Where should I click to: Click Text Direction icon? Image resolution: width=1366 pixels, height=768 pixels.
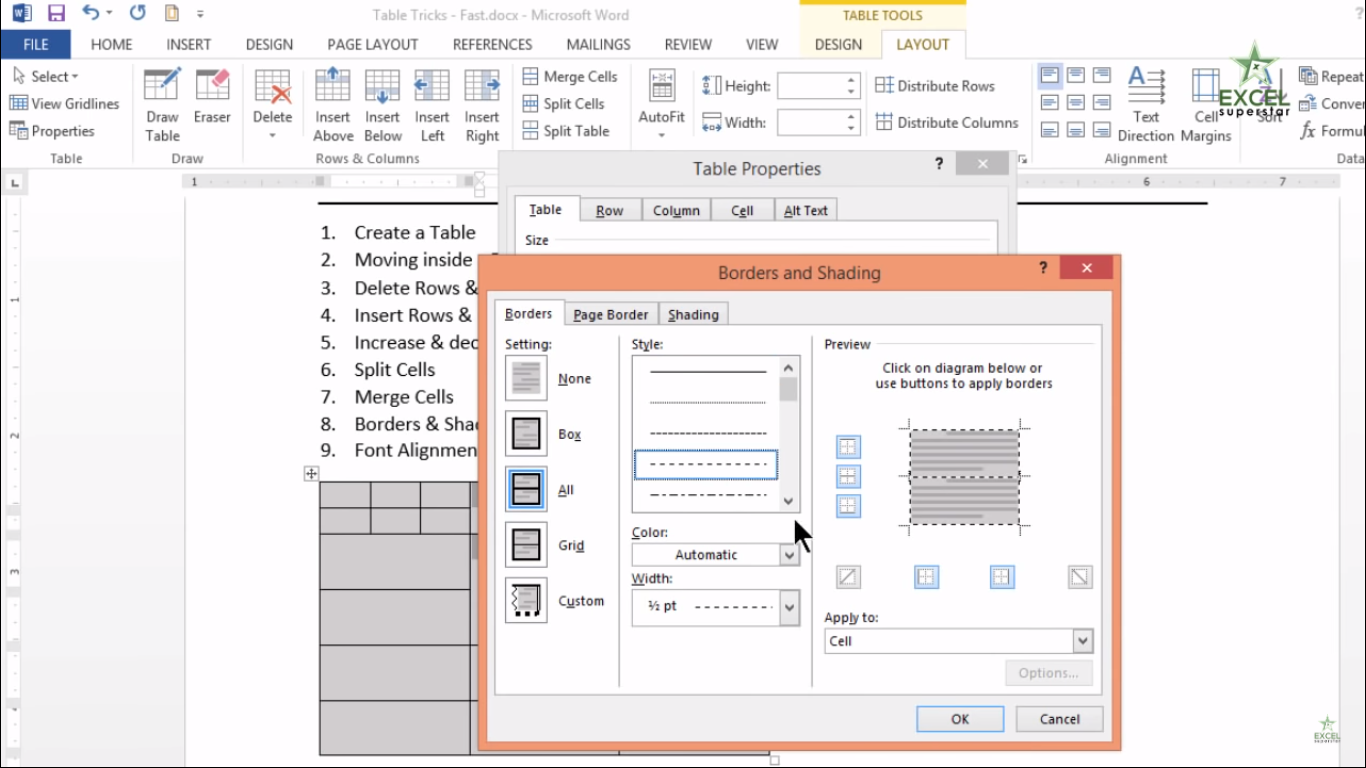[1146, 106]
